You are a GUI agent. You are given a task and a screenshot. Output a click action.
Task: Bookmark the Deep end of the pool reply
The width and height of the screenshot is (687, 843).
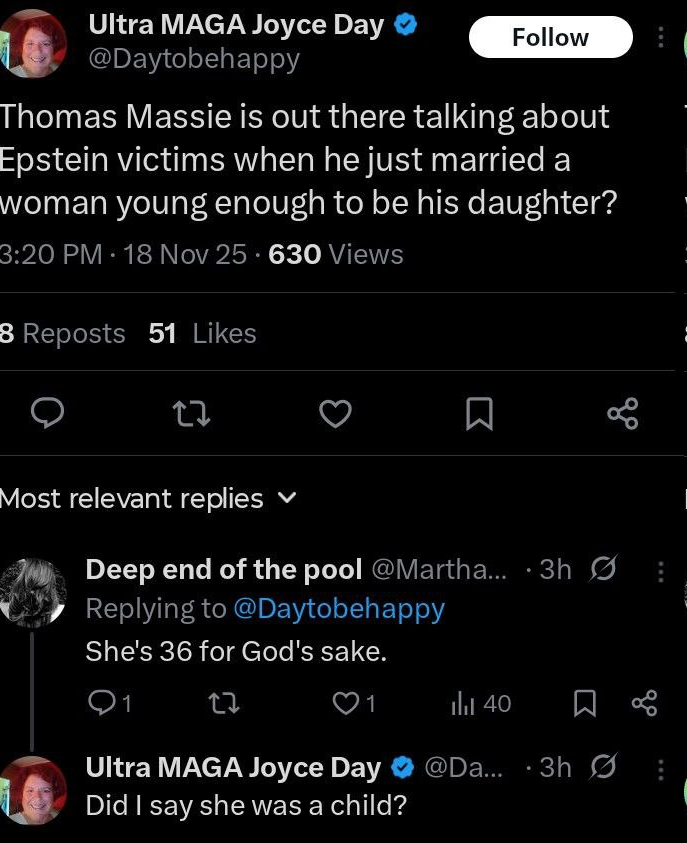point(583,704)
